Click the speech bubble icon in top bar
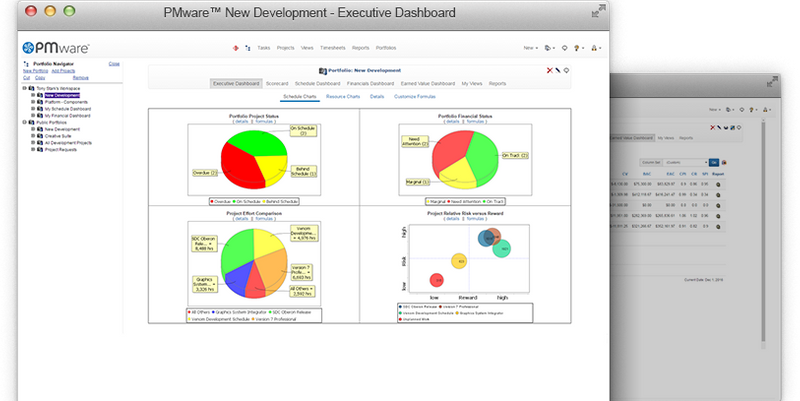The height and width of the screenshot is (401, 800). [x=564, y=48]
